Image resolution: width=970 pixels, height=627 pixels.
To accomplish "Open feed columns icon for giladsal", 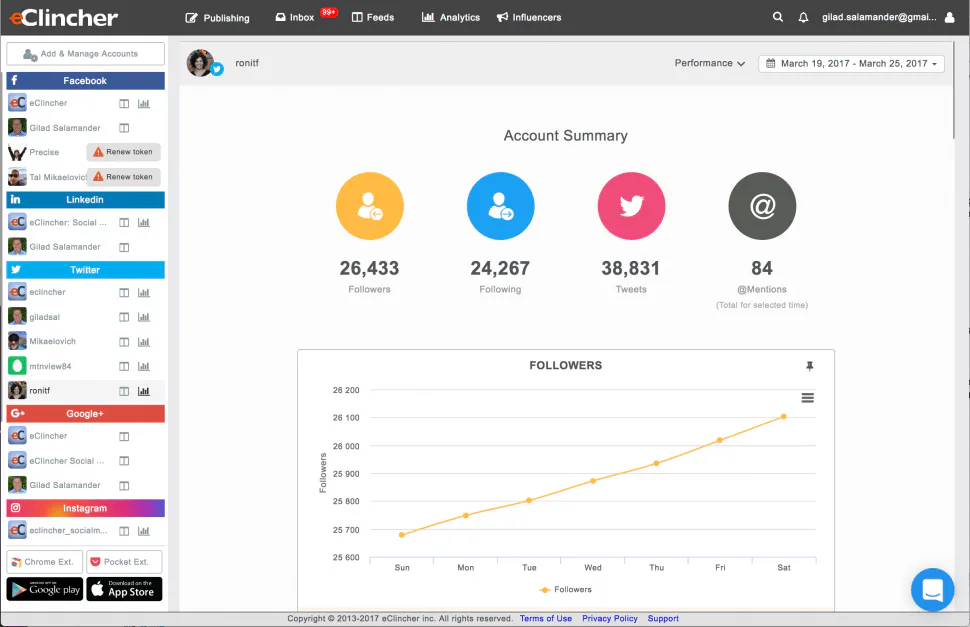I will [x=124, y=317].
